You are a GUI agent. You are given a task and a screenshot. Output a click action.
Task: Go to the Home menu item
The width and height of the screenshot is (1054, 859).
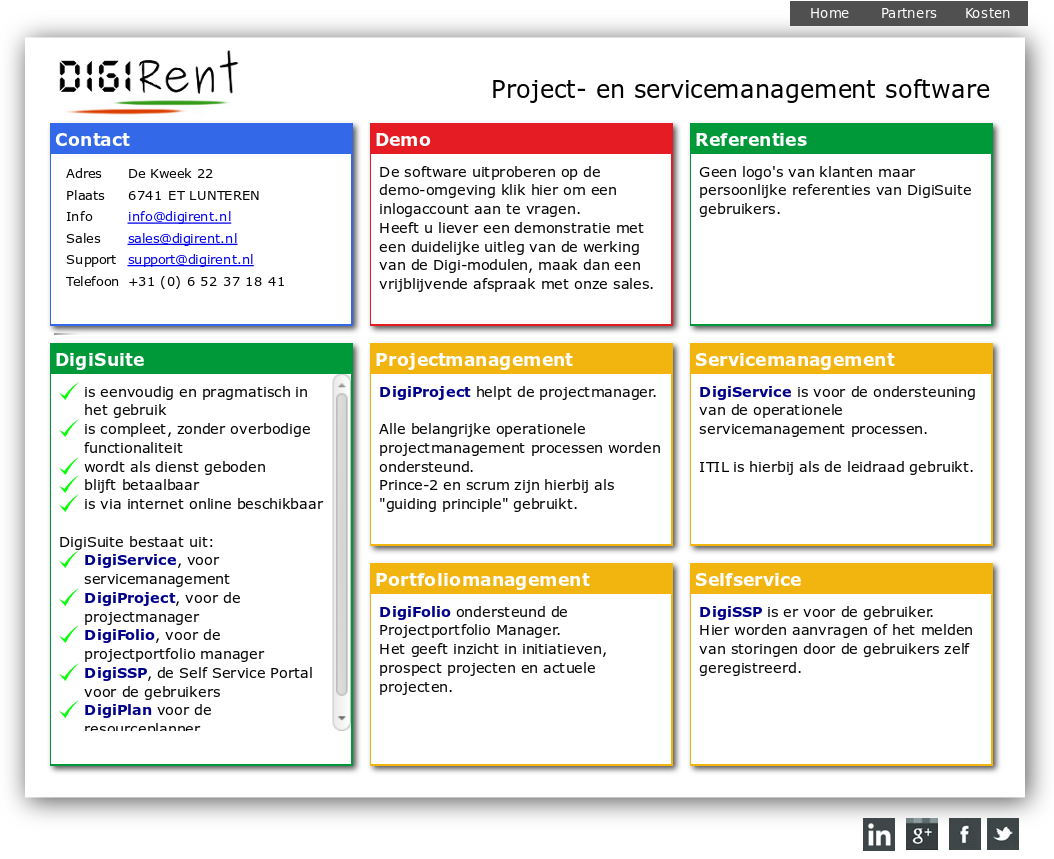(x=829, y=13)
